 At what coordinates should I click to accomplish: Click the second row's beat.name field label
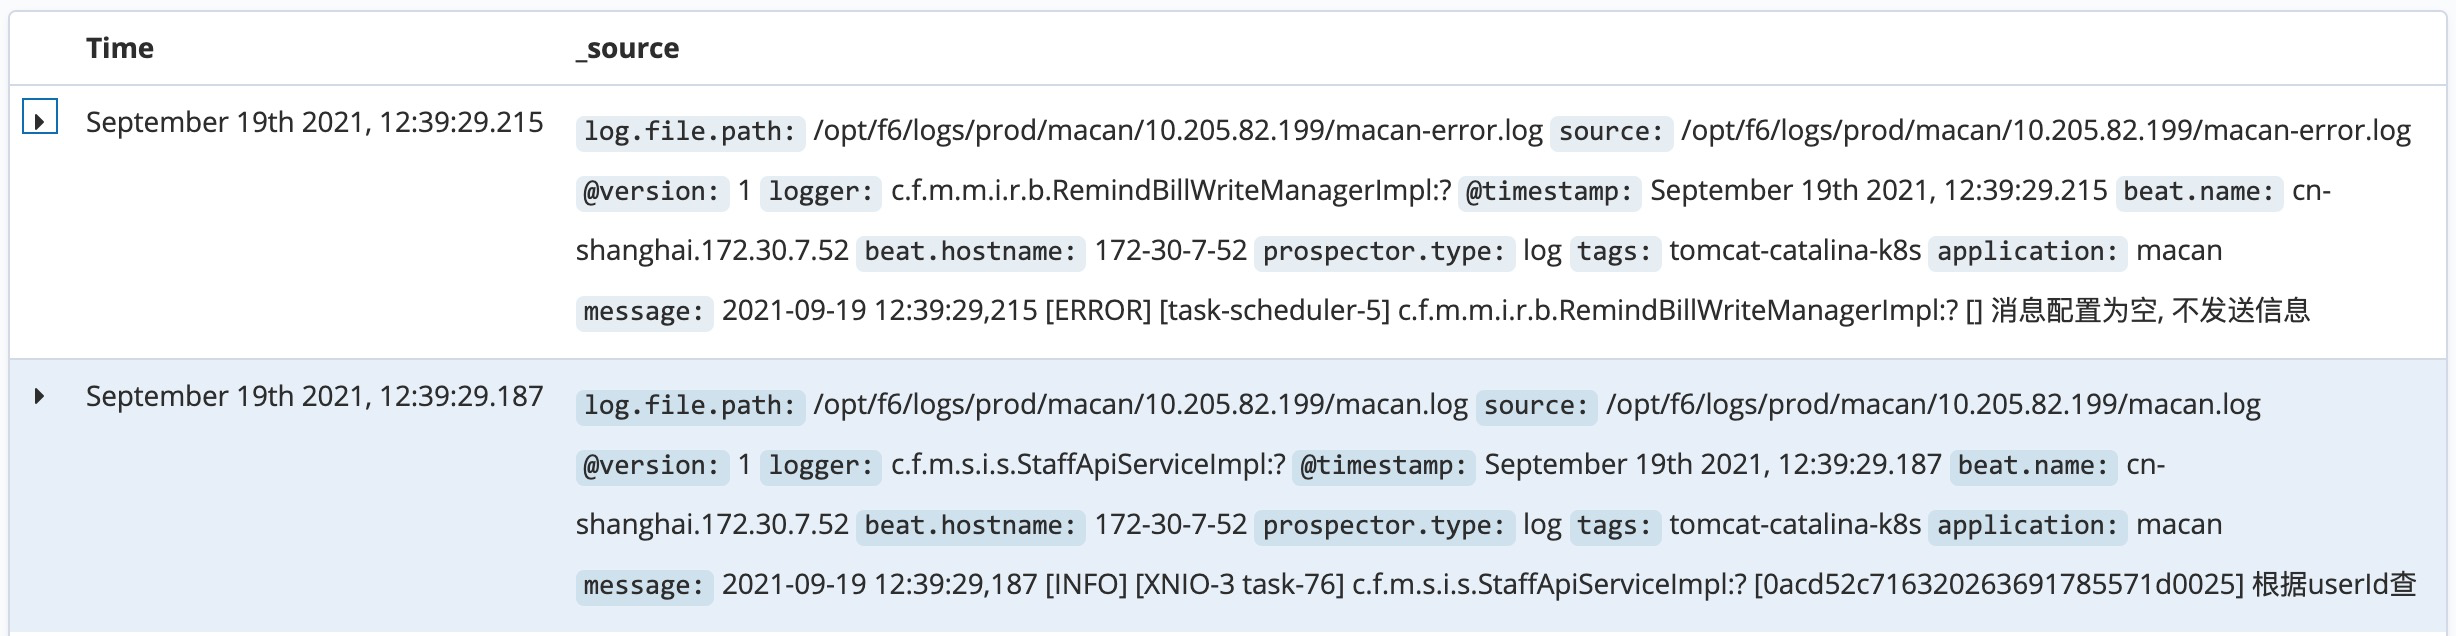pyautogui.click(x=2033, y=465)
